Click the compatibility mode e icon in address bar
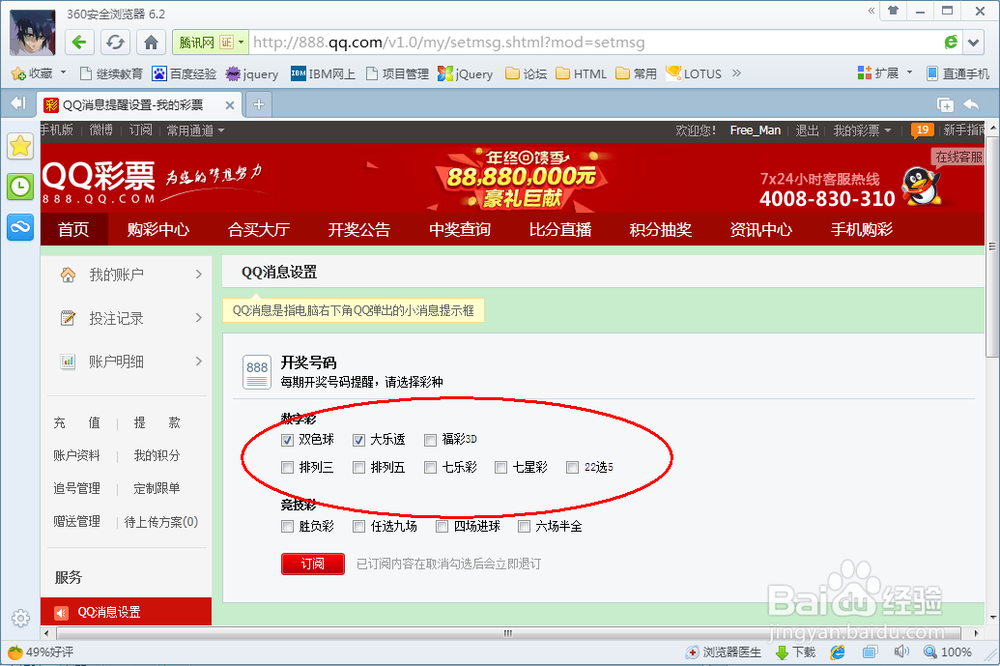 click(x=950, y=43)
